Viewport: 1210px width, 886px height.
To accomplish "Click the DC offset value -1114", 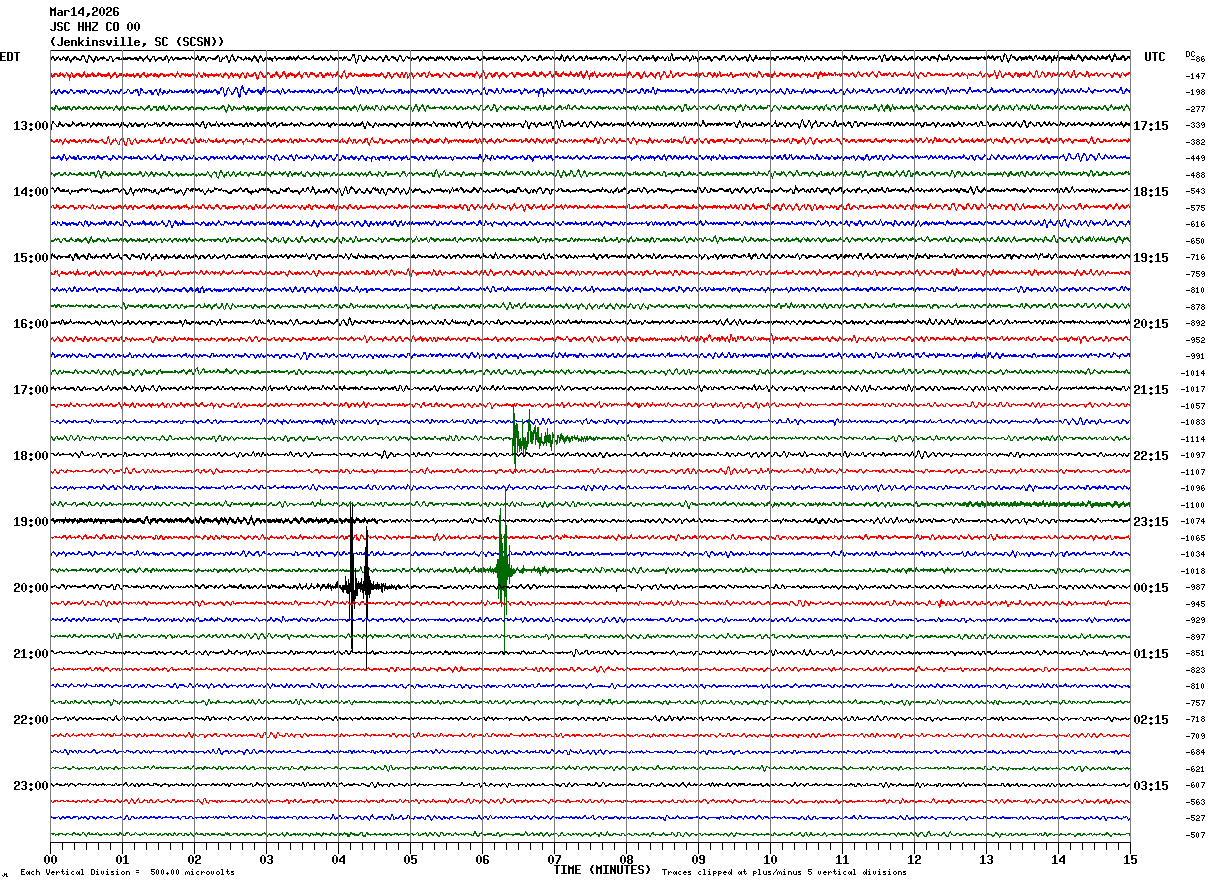I will 1193,439.
